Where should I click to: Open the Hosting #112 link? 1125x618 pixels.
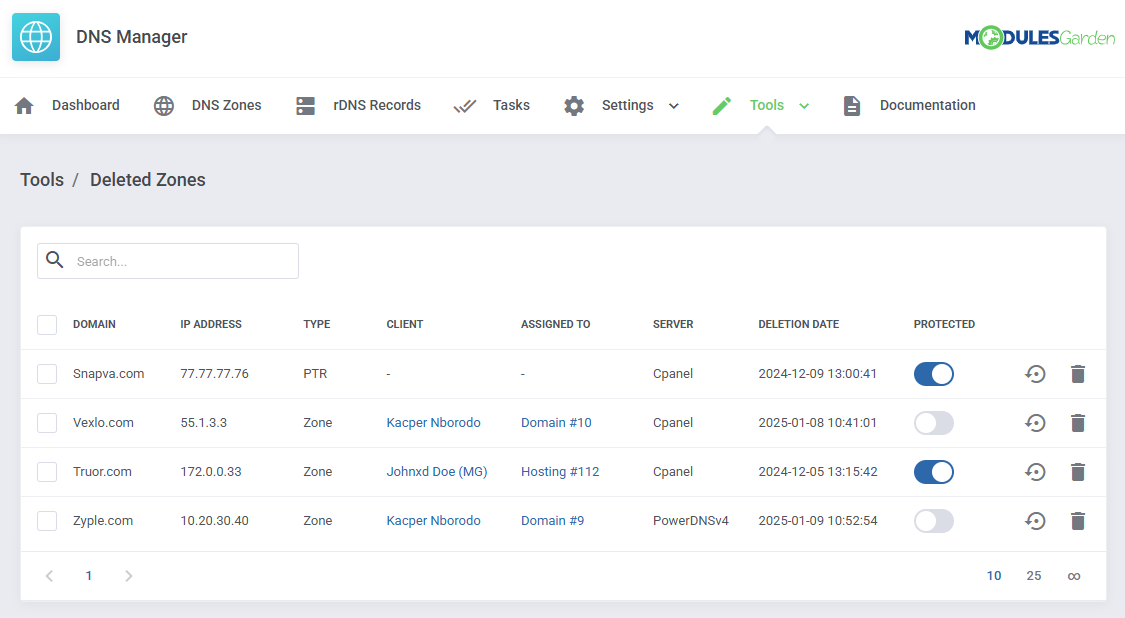(560, 472)
